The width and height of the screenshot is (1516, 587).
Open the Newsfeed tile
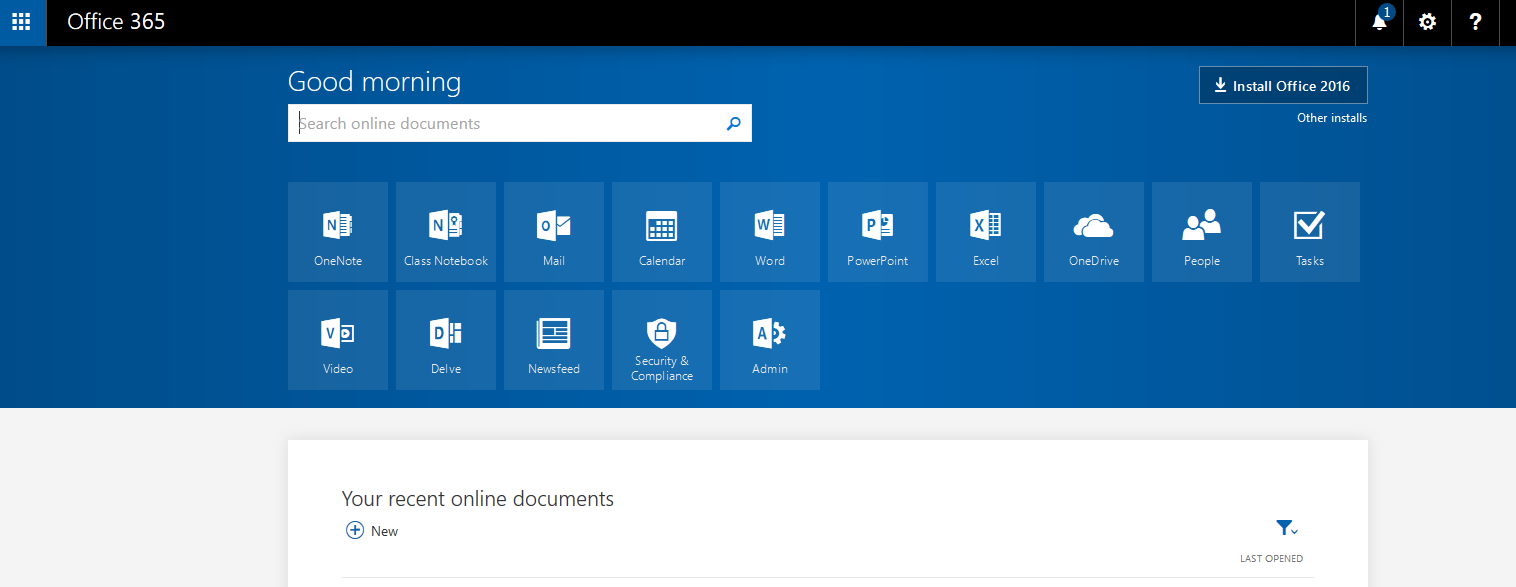click(x=554, y=340)
